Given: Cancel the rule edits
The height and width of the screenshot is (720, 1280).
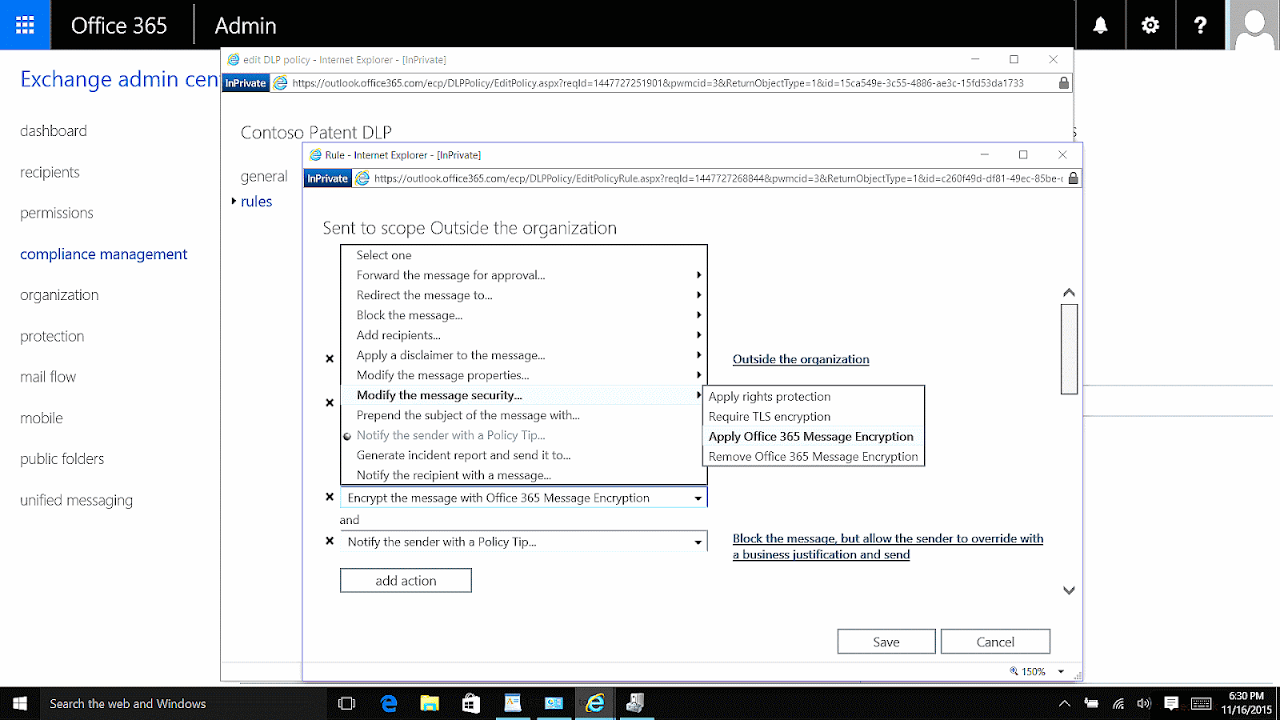Looking at the screenshot, I should click(995, 642).
